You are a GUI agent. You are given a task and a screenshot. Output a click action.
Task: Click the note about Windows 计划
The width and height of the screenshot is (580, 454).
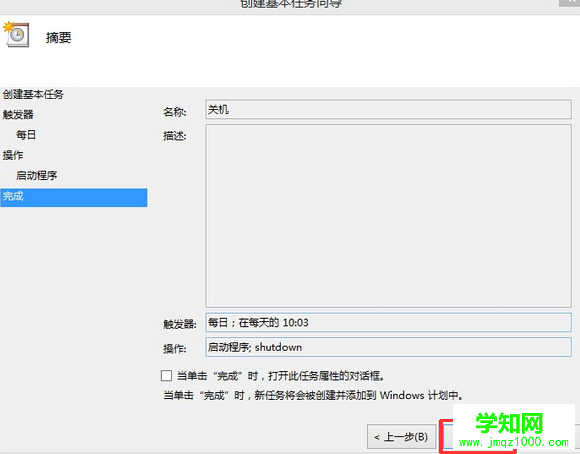point(313,396)
